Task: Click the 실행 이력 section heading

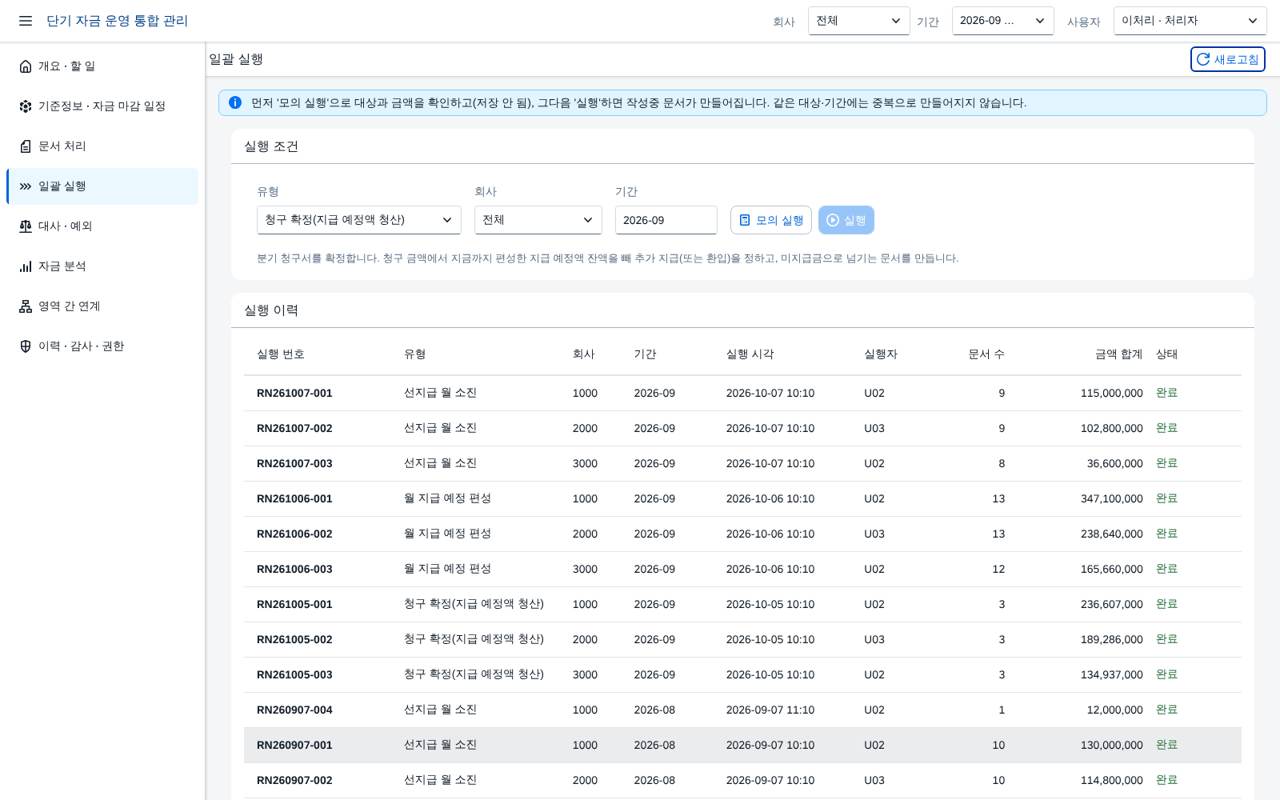Action: (x=271, y=310)
